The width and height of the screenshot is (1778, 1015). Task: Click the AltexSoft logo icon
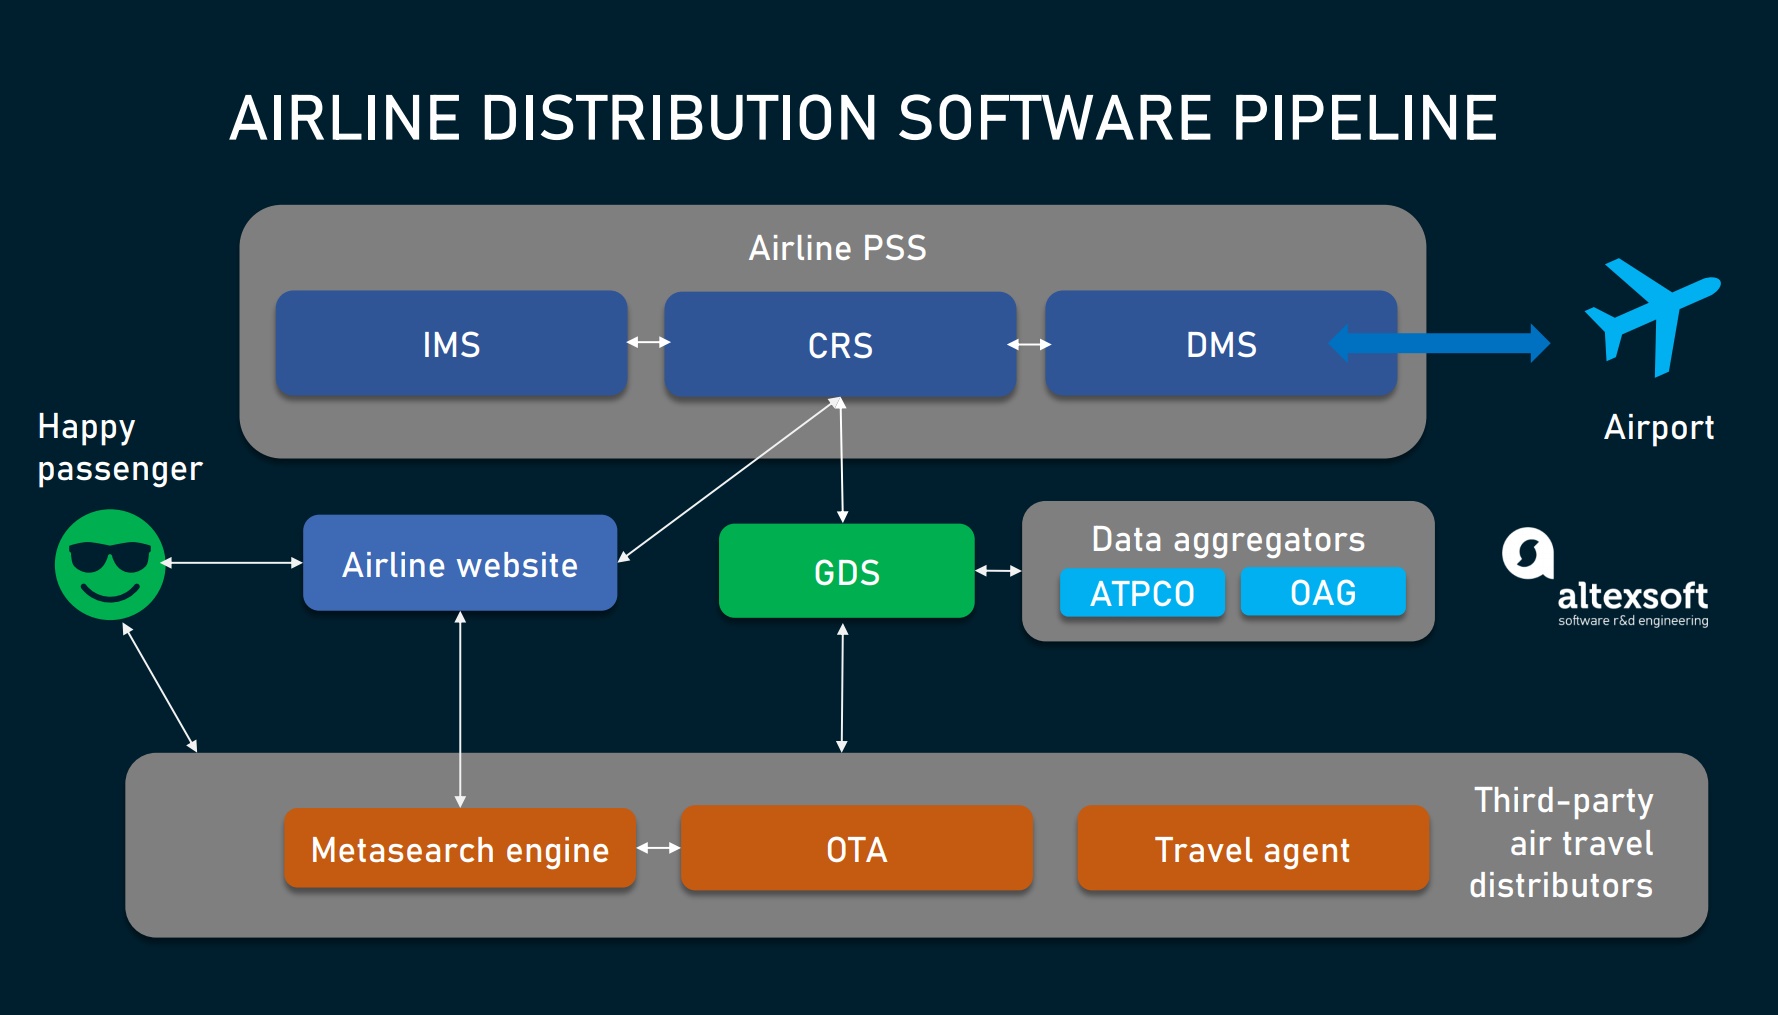(1527, 553)
